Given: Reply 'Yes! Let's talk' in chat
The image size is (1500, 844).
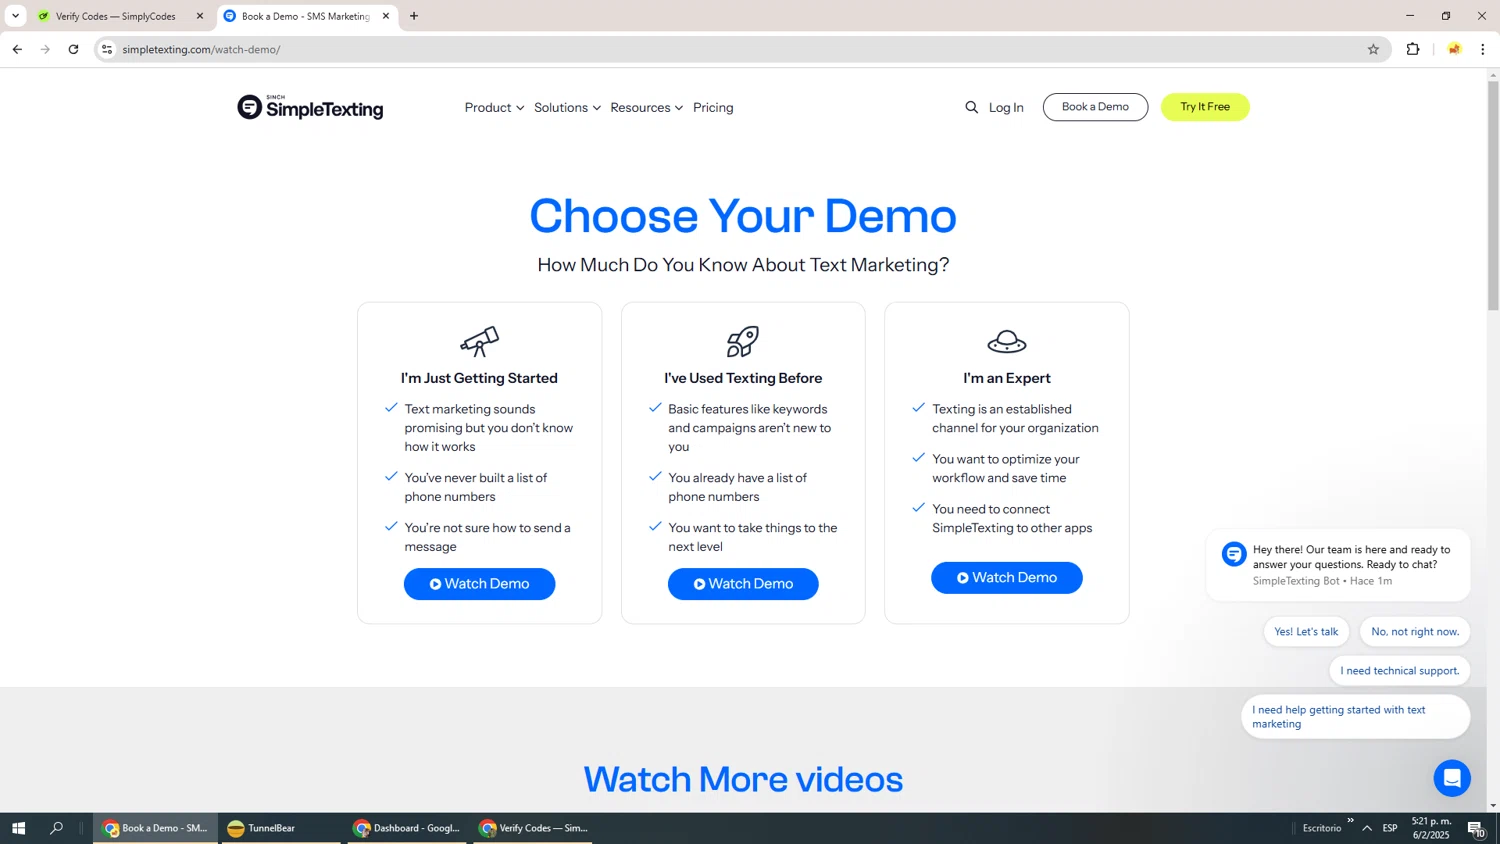Looking at the screenshot, I should 1306,632.
